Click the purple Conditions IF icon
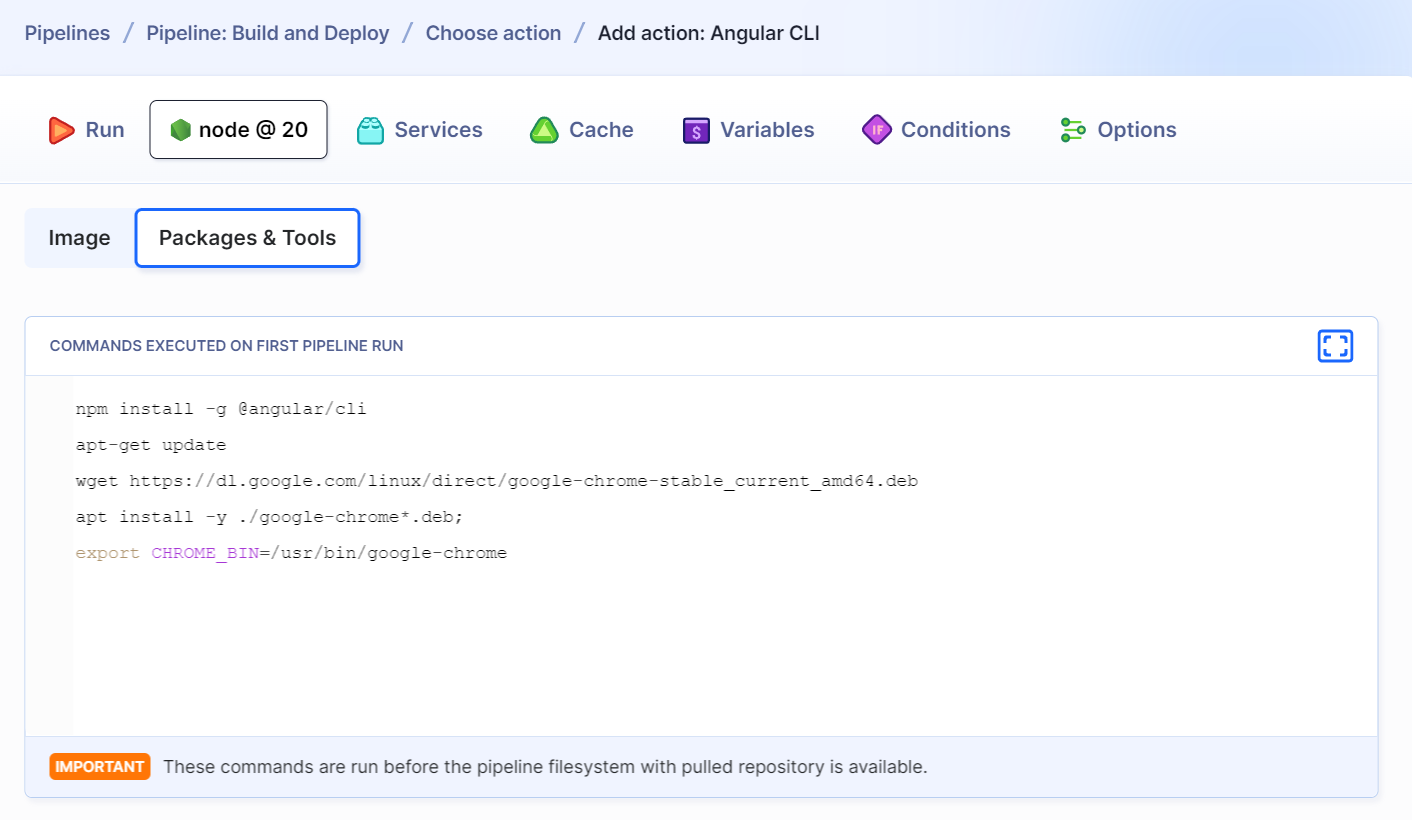The image size is (1412, 820). pyautogui.click(x=877, y=130)
